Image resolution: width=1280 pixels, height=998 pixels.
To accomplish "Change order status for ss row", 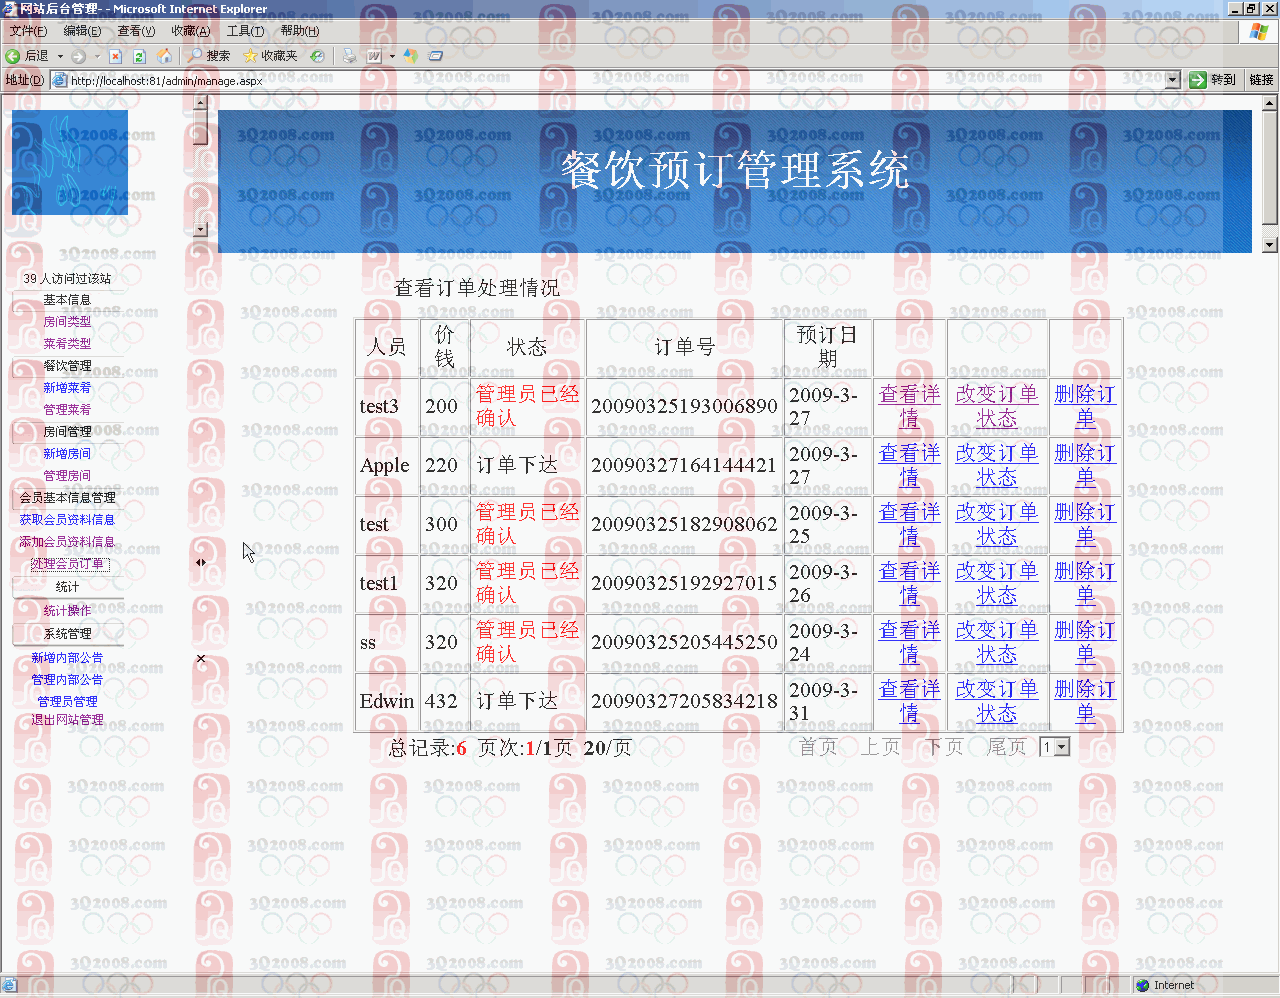I will coord(997,642).
